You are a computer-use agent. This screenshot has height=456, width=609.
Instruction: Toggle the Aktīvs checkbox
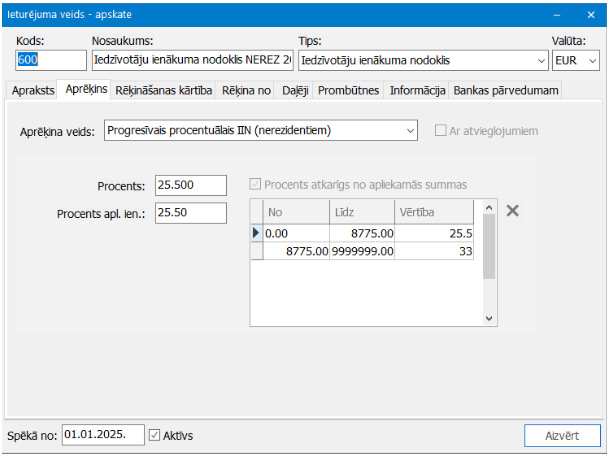155,435
